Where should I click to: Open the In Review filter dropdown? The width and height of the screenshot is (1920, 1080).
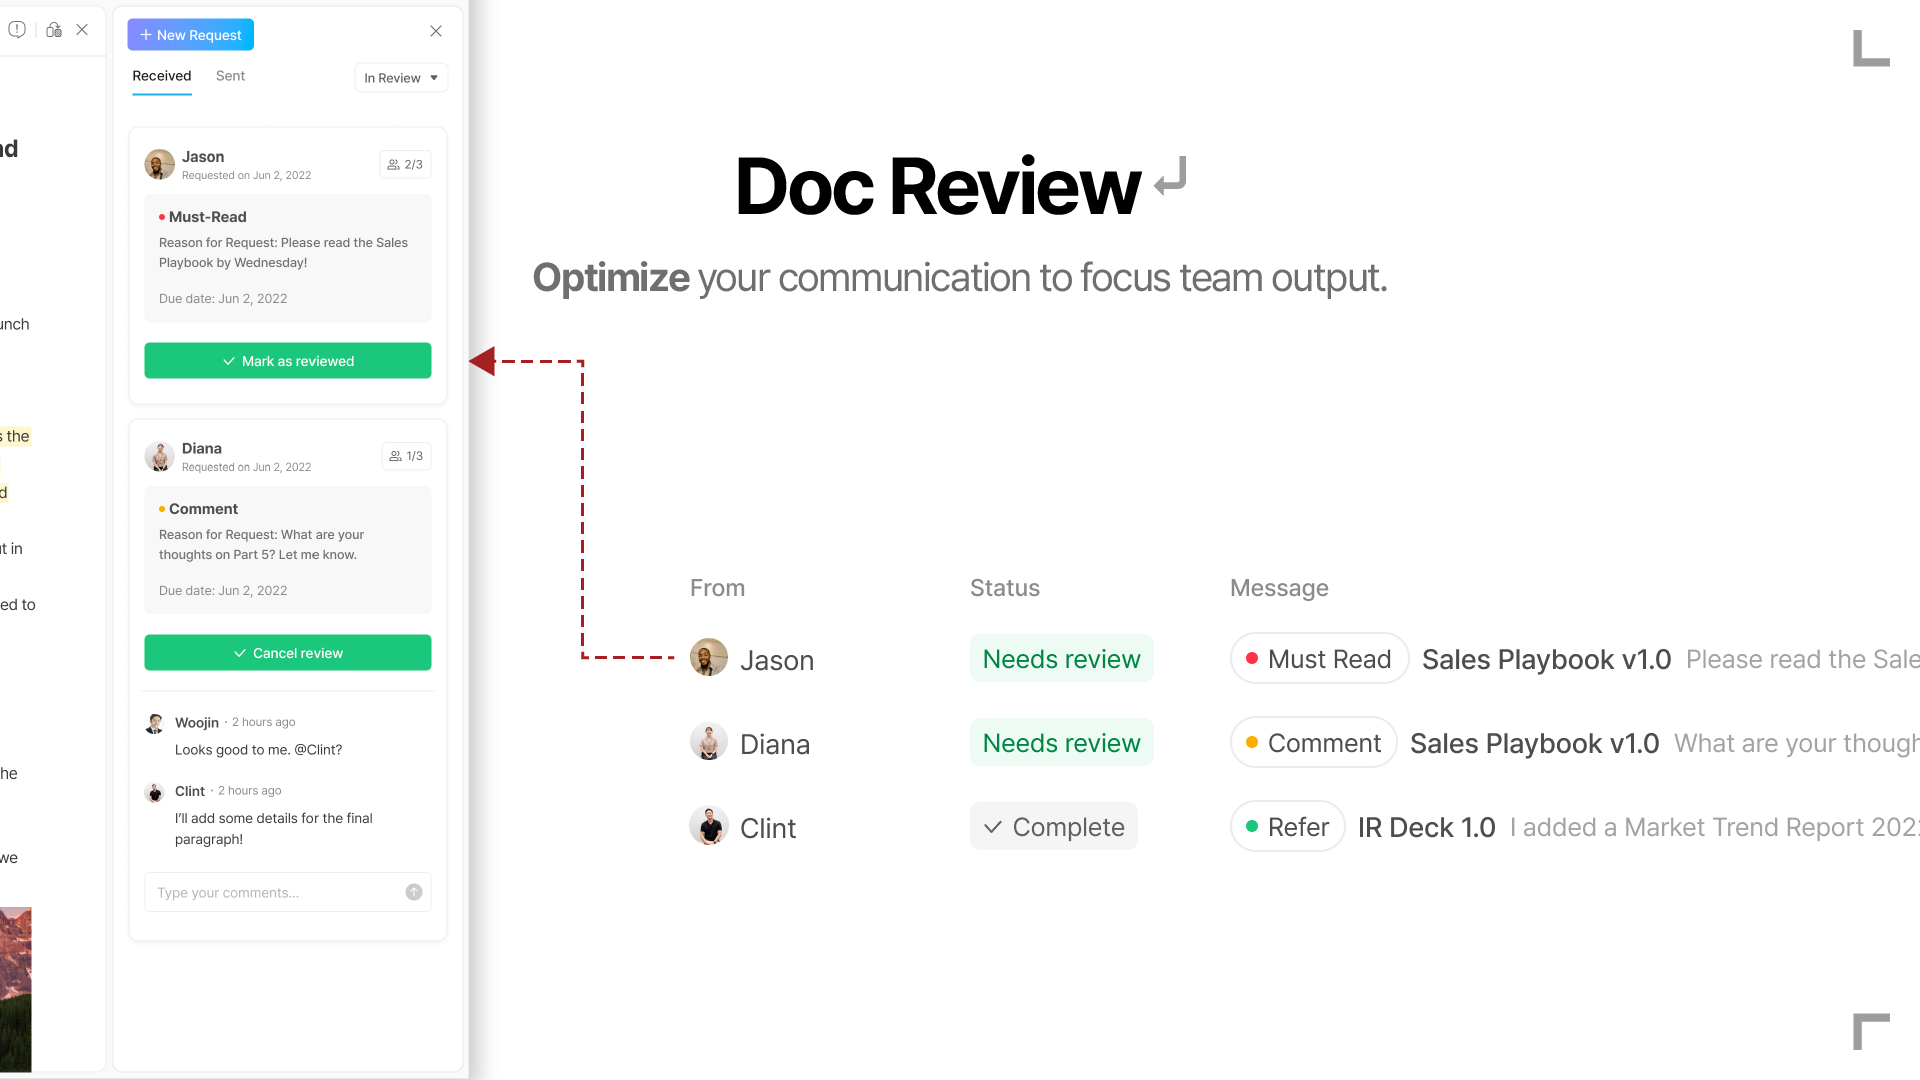pos(401,78)
